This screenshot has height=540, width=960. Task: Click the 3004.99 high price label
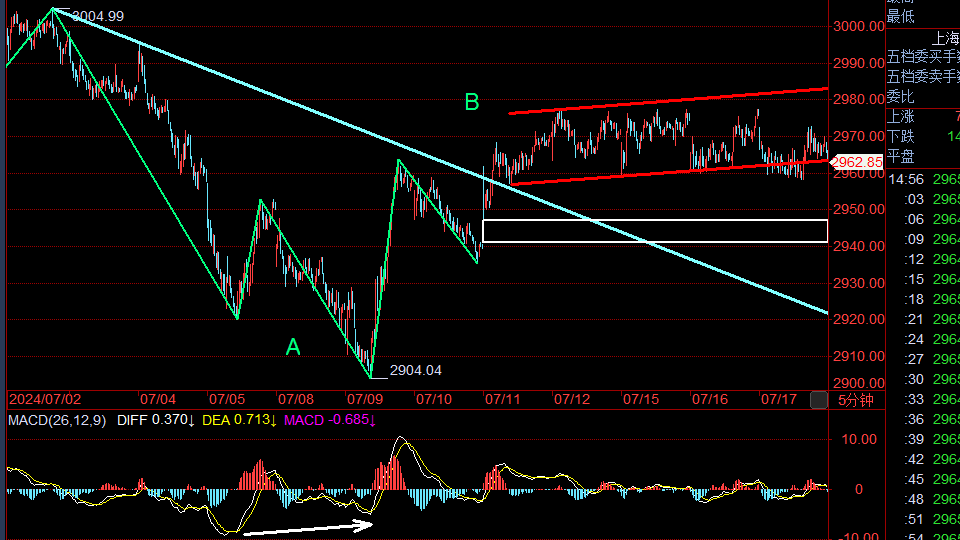pyautogui.click(x=98, y=16)
